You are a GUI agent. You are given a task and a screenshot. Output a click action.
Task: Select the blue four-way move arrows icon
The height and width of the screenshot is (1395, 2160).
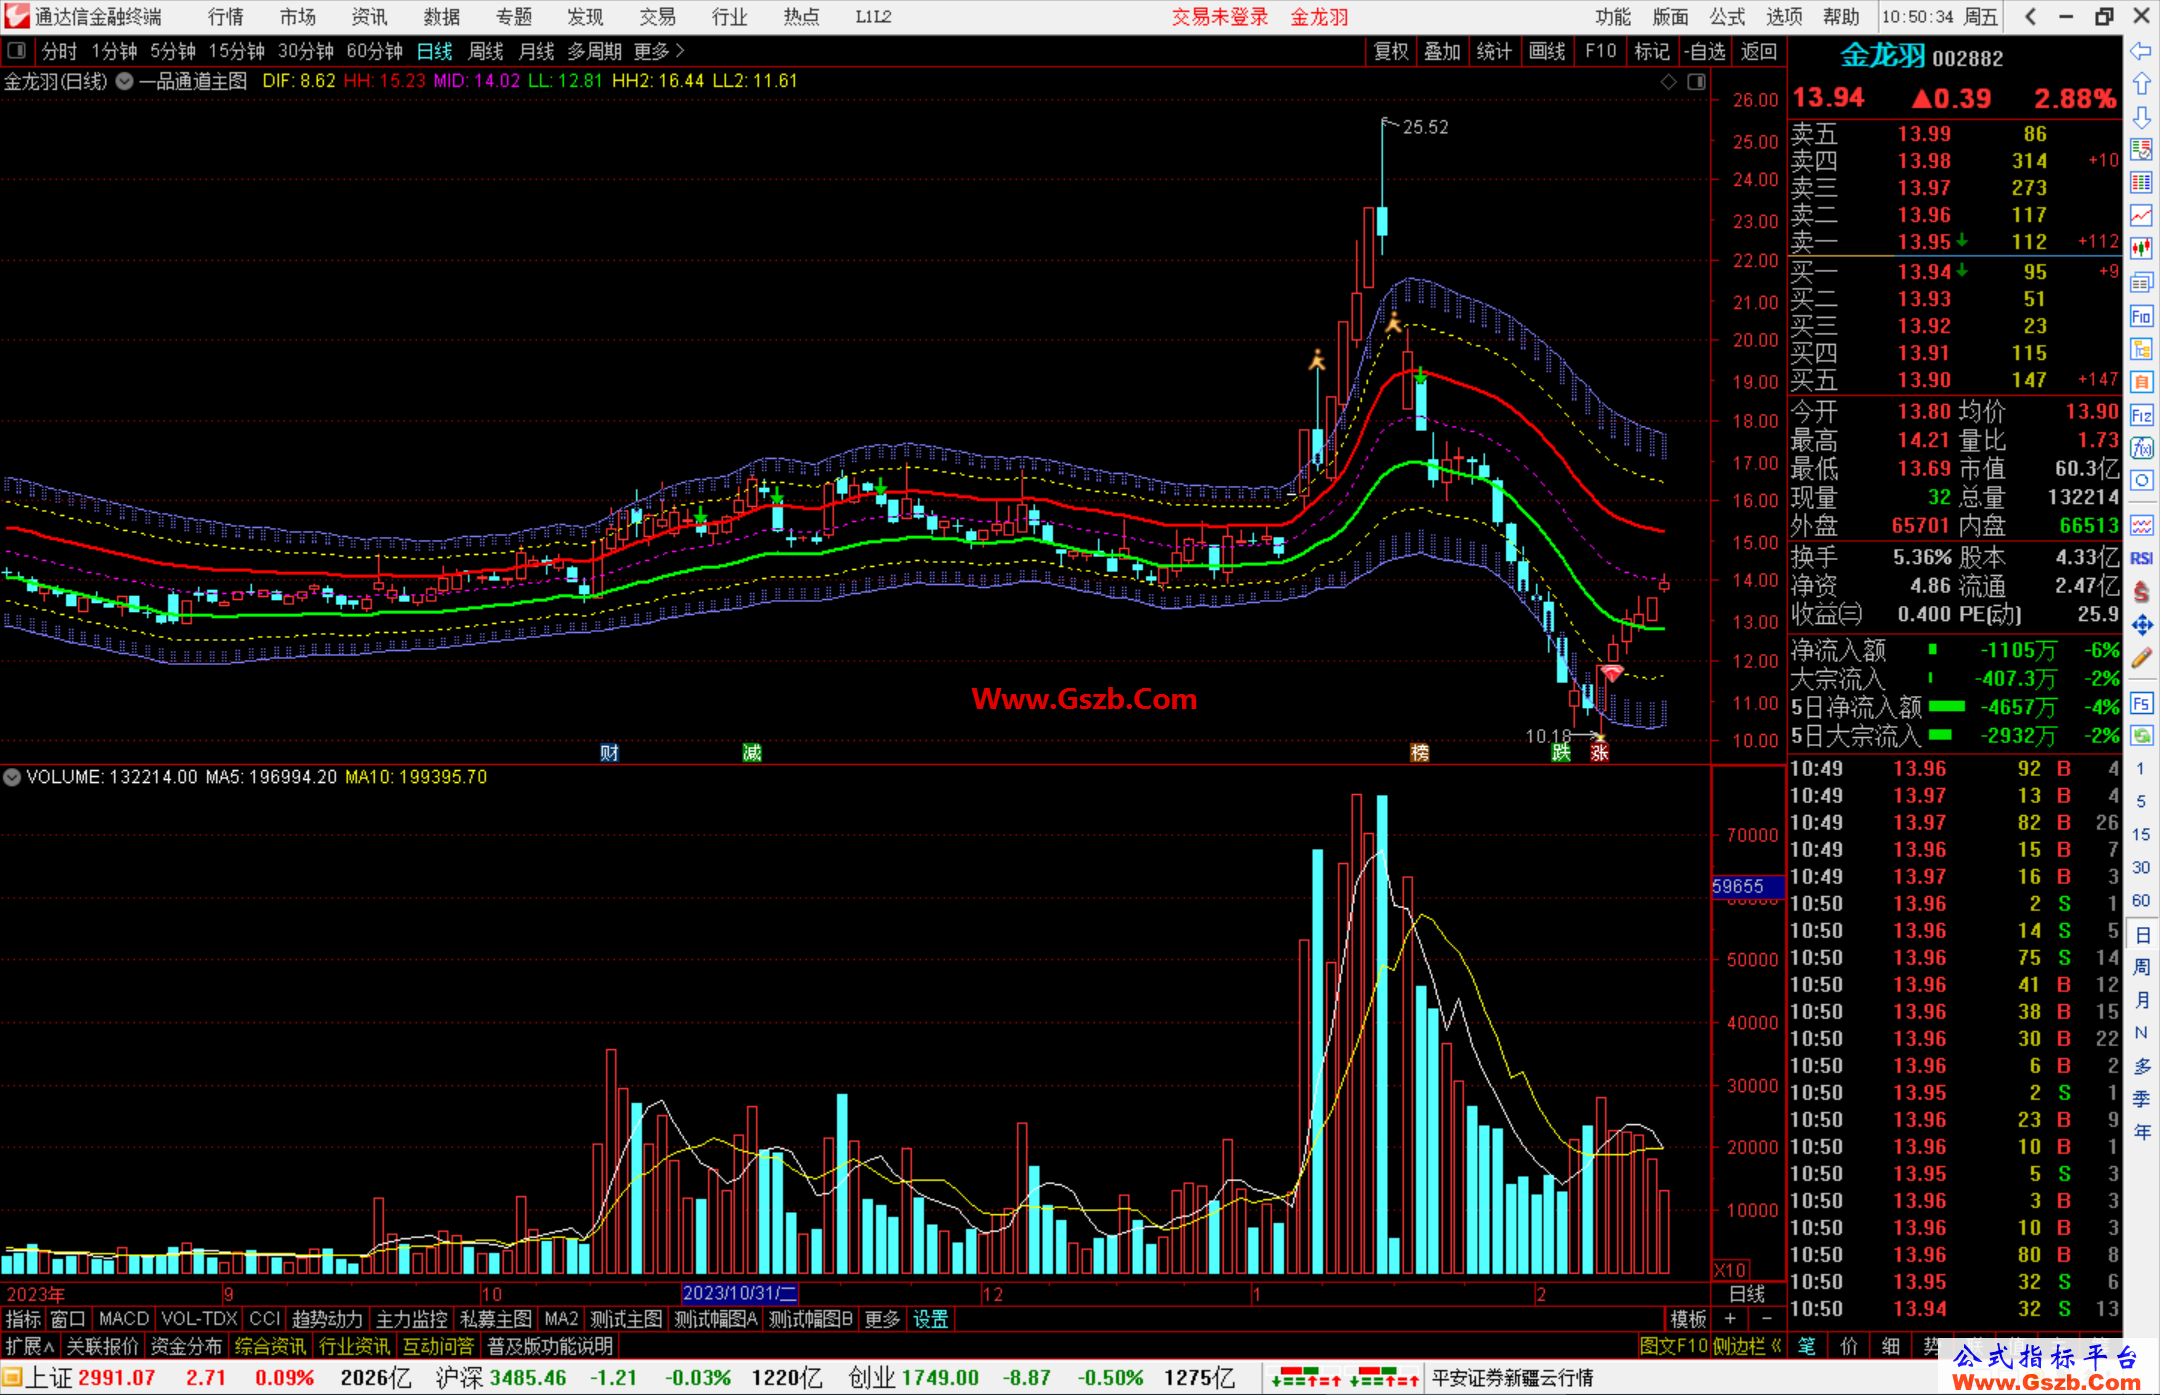click(x=2141, y=625)
